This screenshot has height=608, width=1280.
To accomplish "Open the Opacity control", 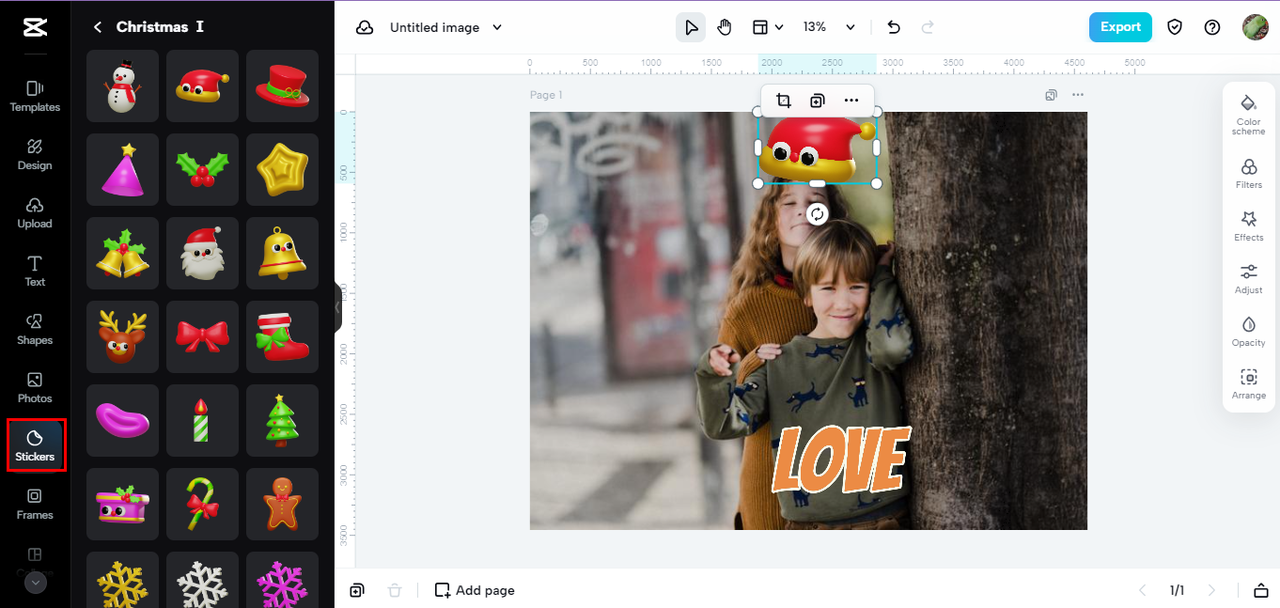I will pyautogui.click(x=1248, y=332).
